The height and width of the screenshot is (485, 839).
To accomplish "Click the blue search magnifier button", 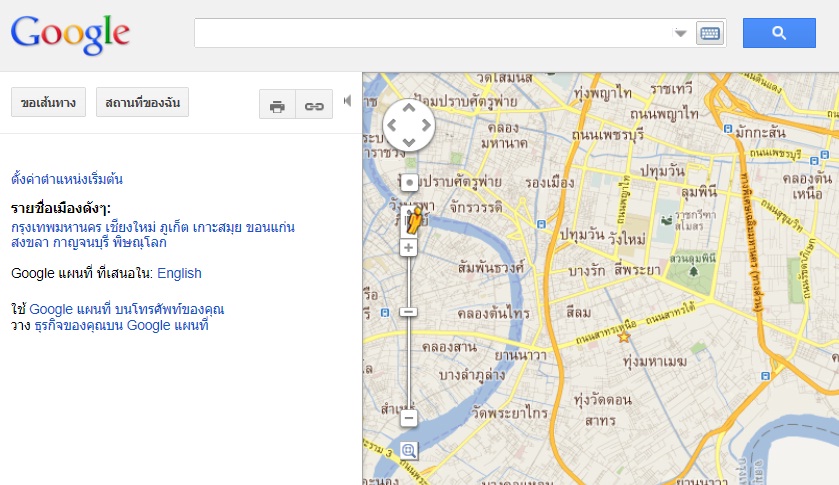I will [x=779, y=33].
